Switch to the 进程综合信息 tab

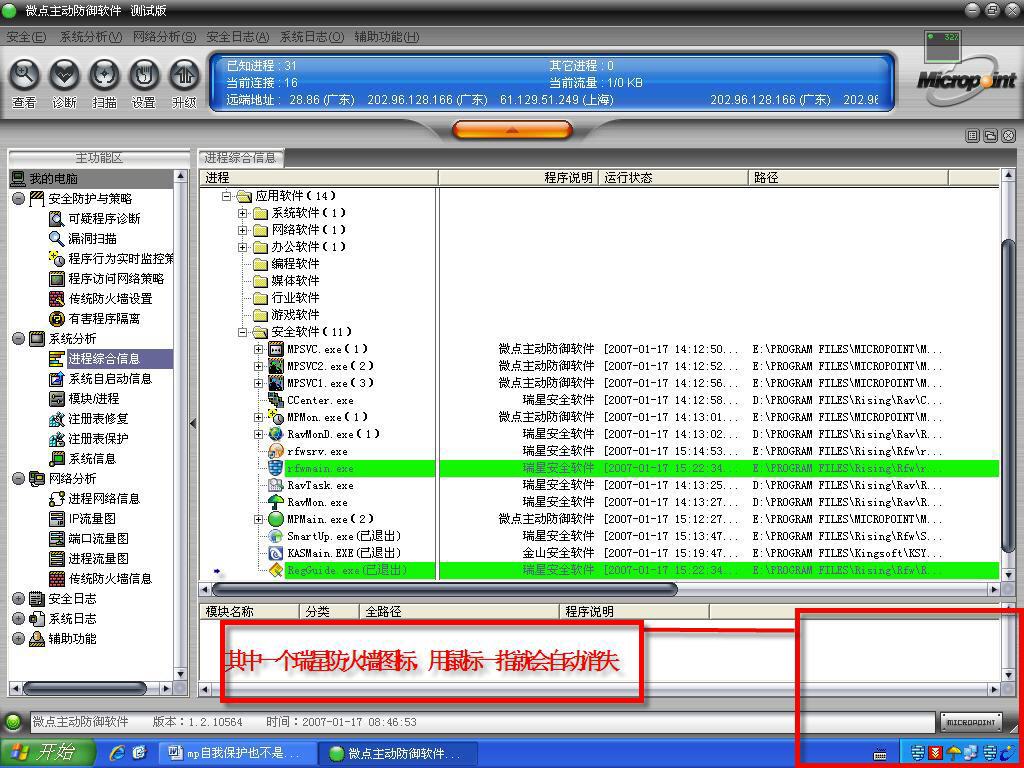(240, 157)
